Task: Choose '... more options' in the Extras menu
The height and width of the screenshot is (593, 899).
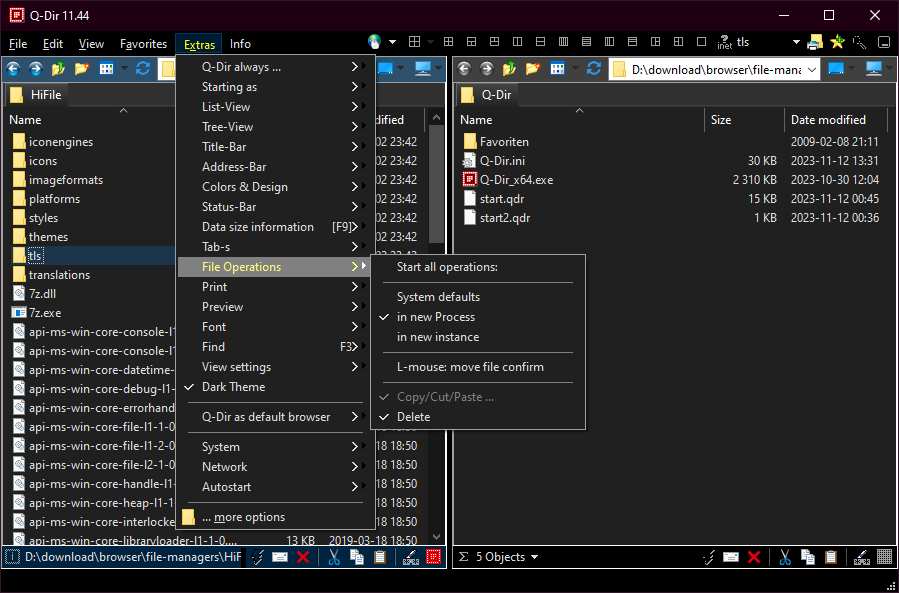Action: [243, 517]
